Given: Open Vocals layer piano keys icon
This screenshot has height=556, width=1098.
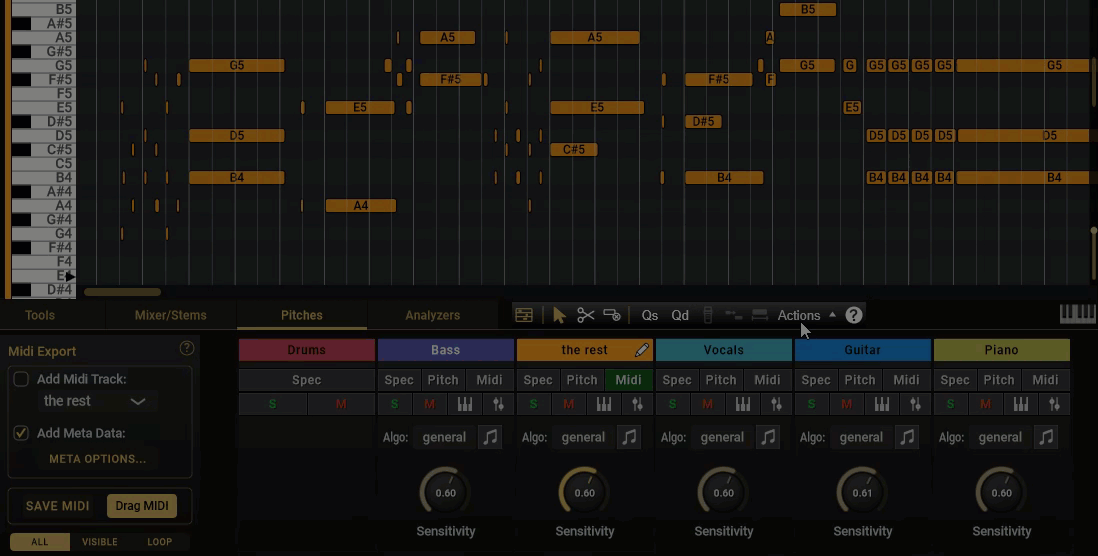Looking at the screenshot, I should point(742,404).
